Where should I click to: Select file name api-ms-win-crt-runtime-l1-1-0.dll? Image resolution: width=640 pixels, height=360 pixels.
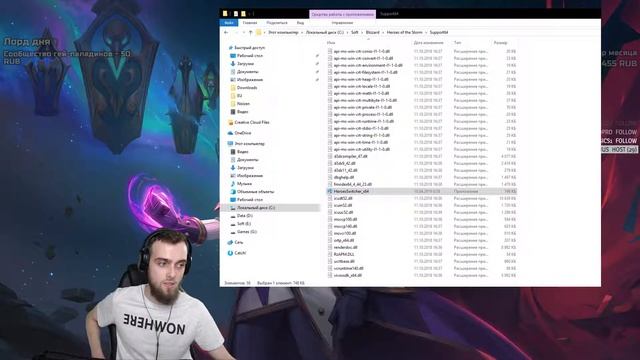point(364,121)
